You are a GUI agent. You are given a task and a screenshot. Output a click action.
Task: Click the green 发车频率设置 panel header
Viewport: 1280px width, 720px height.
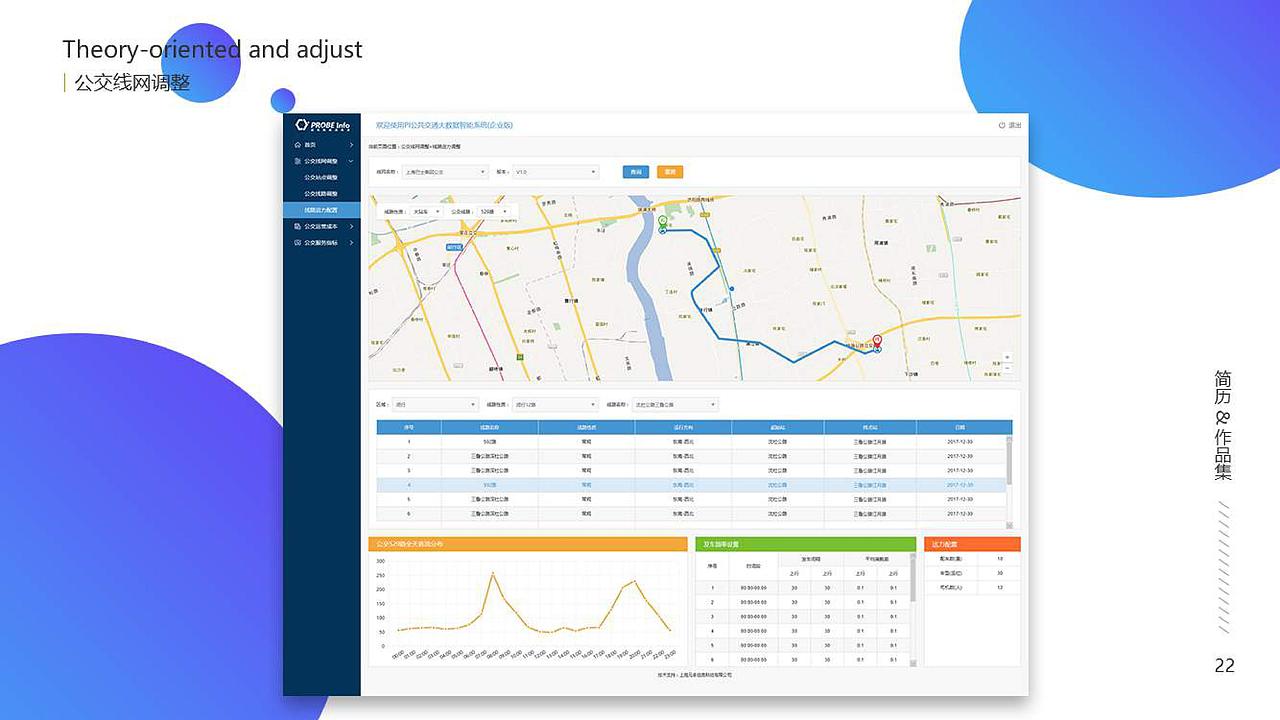point(805,544)
